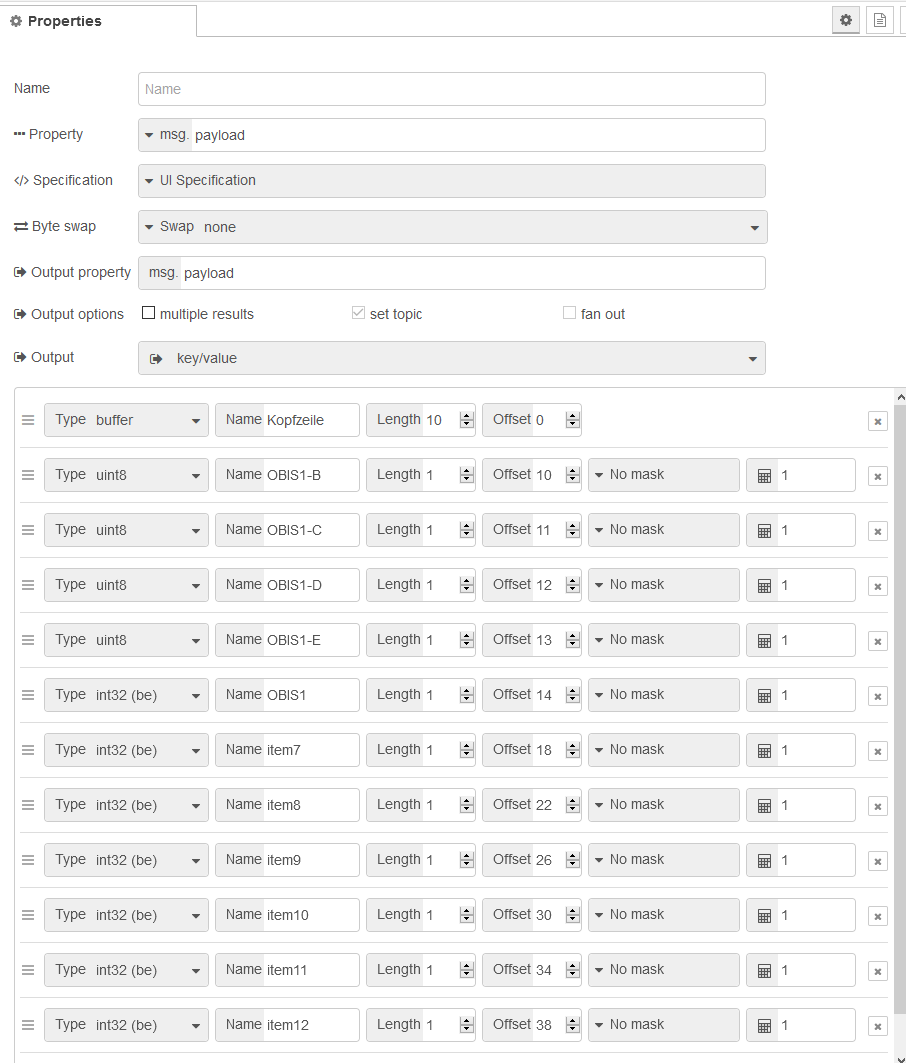Toggle the set topic checkbox
This screenshot has width=906, height=1063.
click(358, 313)
